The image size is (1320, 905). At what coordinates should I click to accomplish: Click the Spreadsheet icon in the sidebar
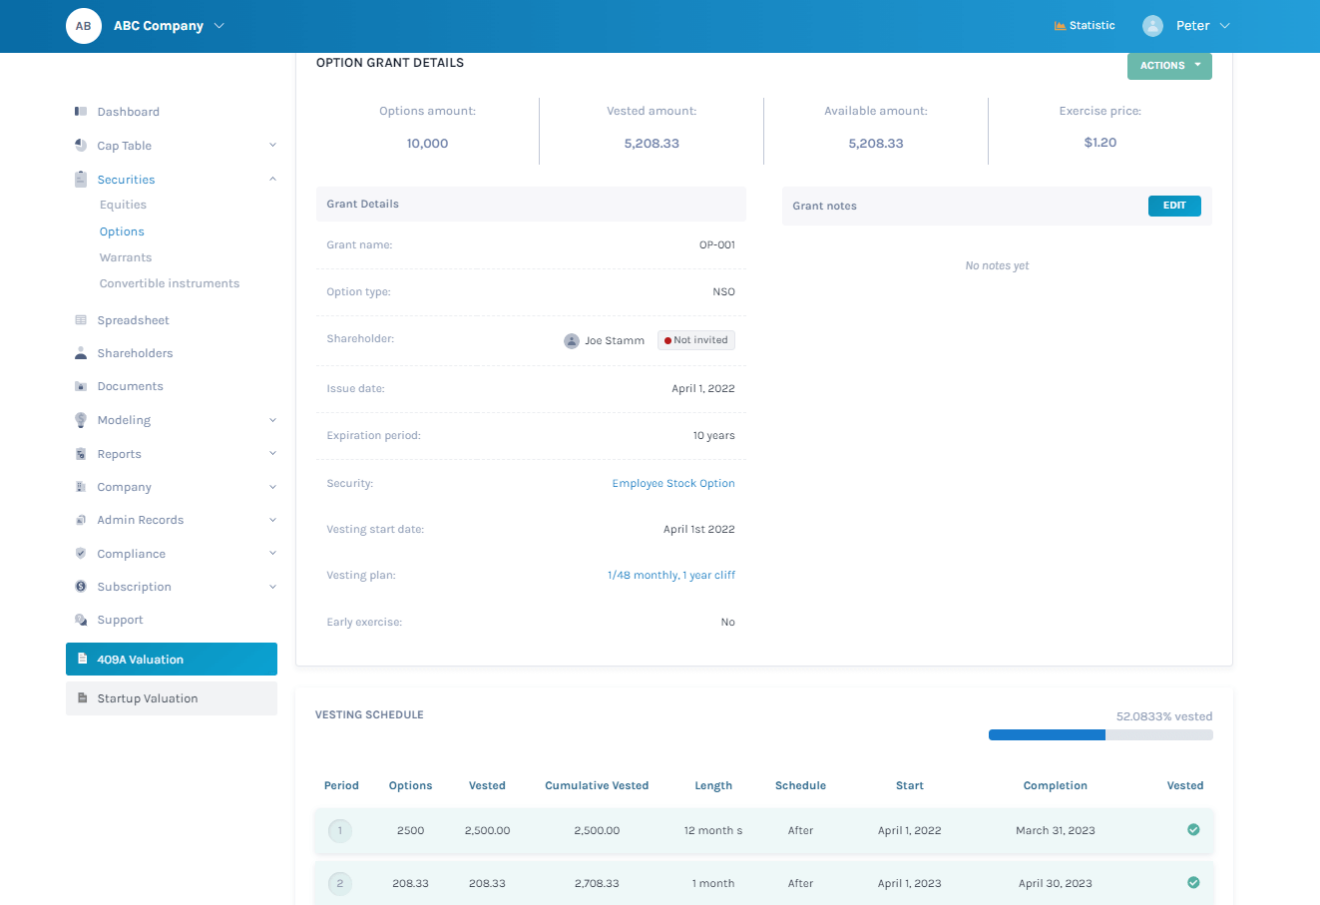(81, 320)
